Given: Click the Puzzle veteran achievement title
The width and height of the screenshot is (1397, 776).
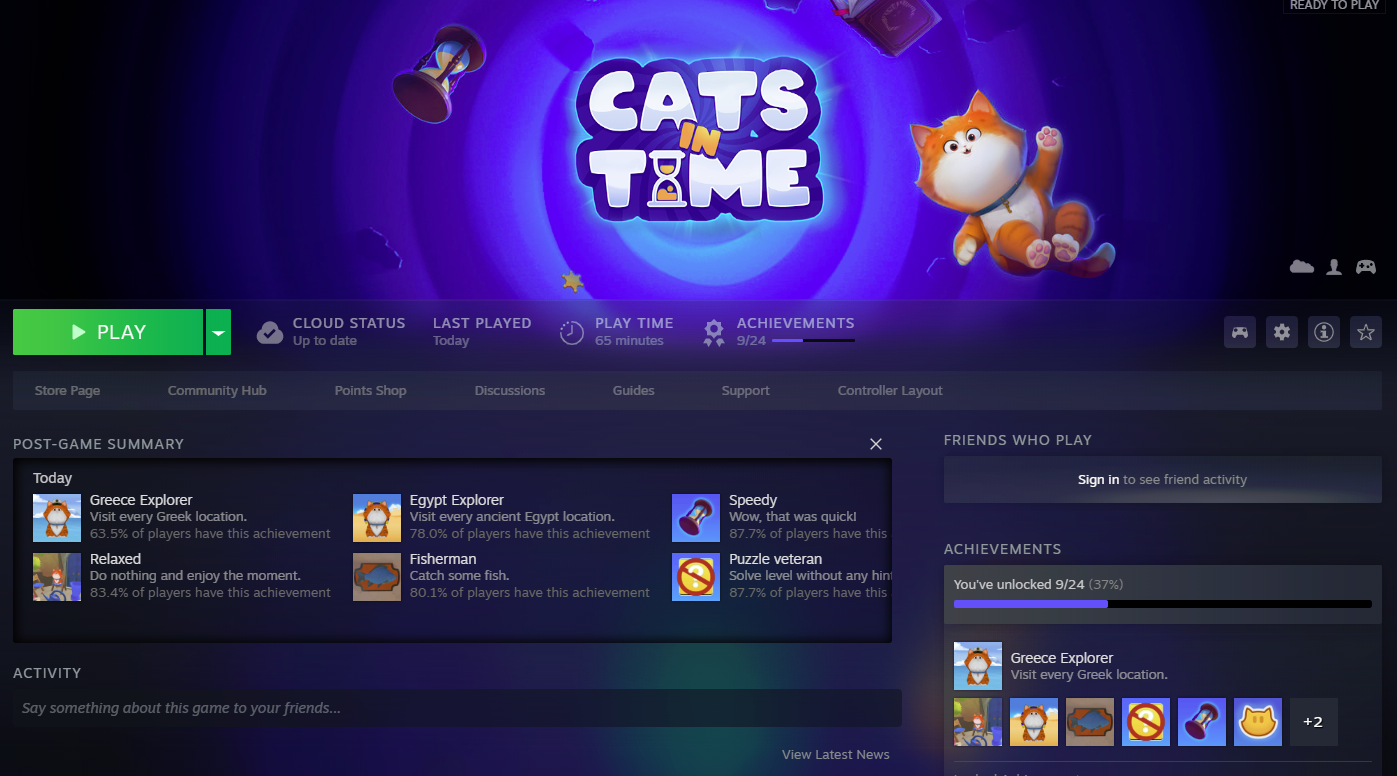Looking at the screenshot, I should pos(776,559).
